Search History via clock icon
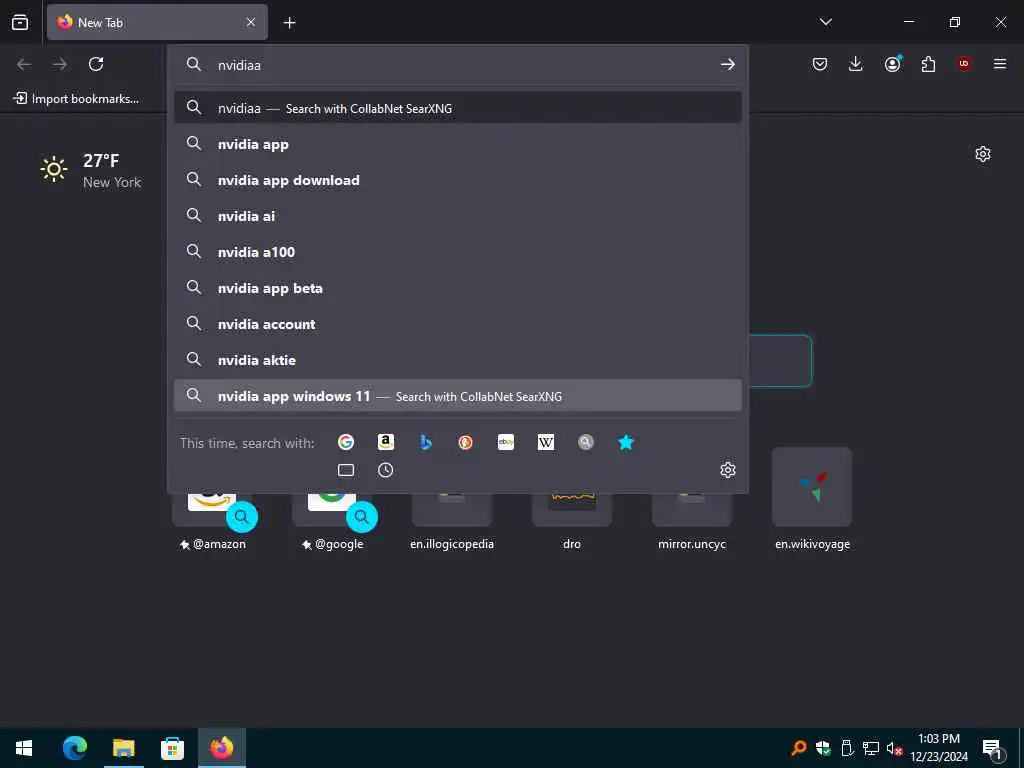This screenshot has width=1024, height=768. [386, 470]
